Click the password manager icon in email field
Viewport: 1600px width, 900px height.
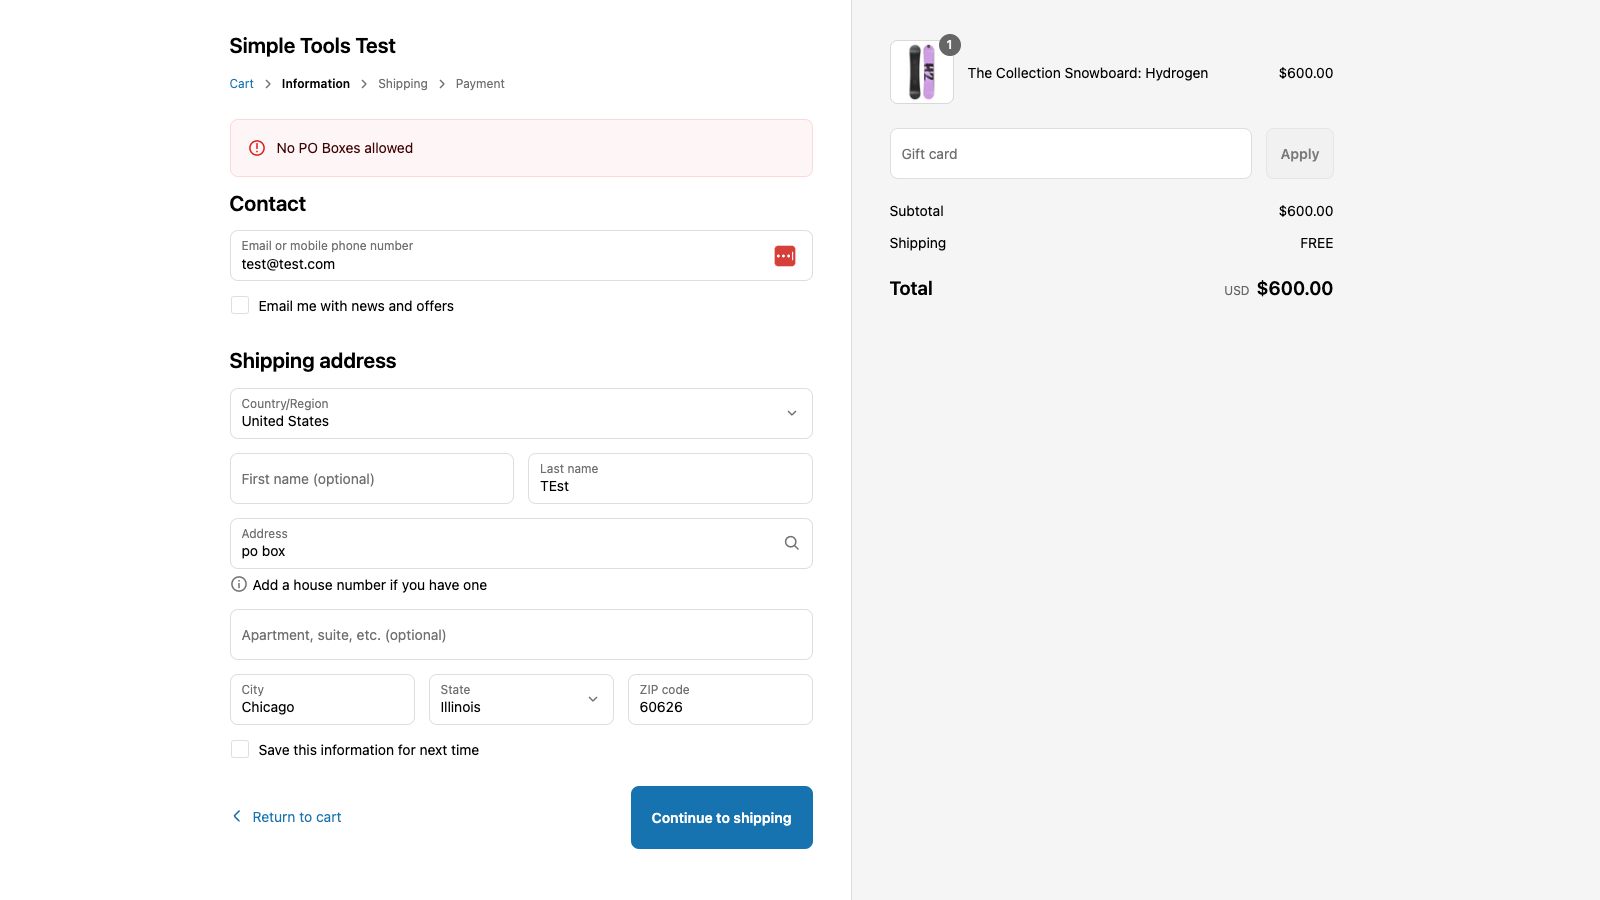[x=785, y=256]
